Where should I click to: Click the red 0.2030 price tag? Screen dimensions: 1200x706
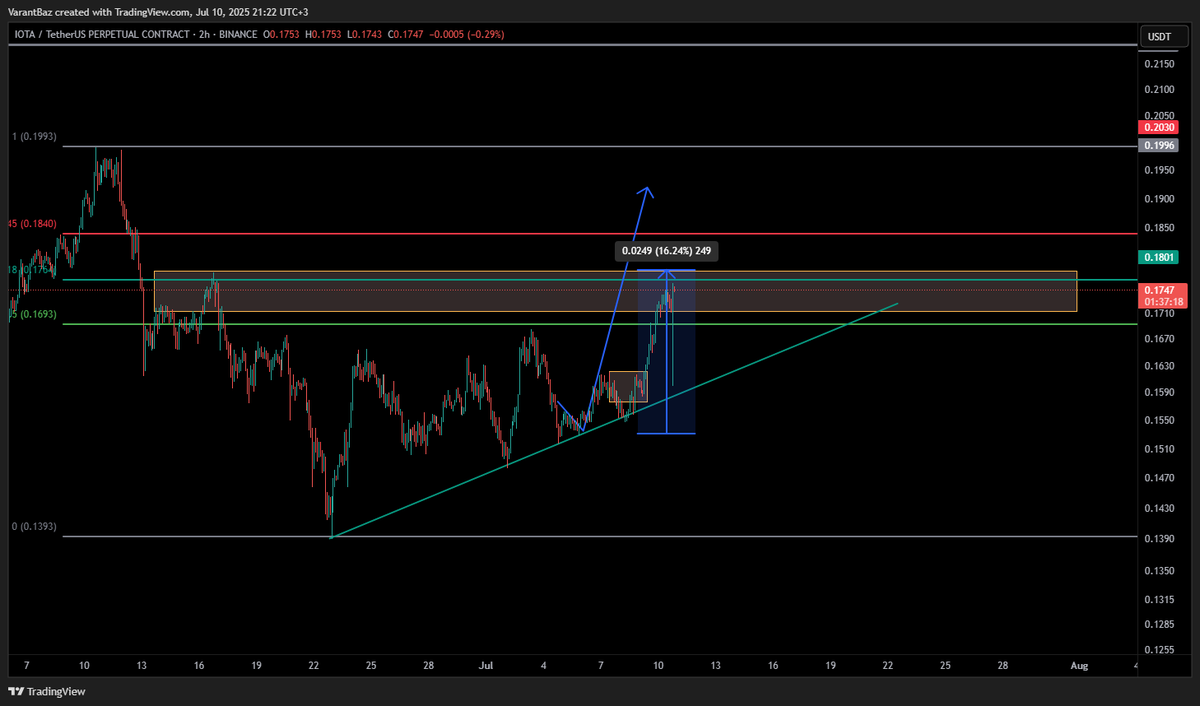click(x=1159, y=128)
